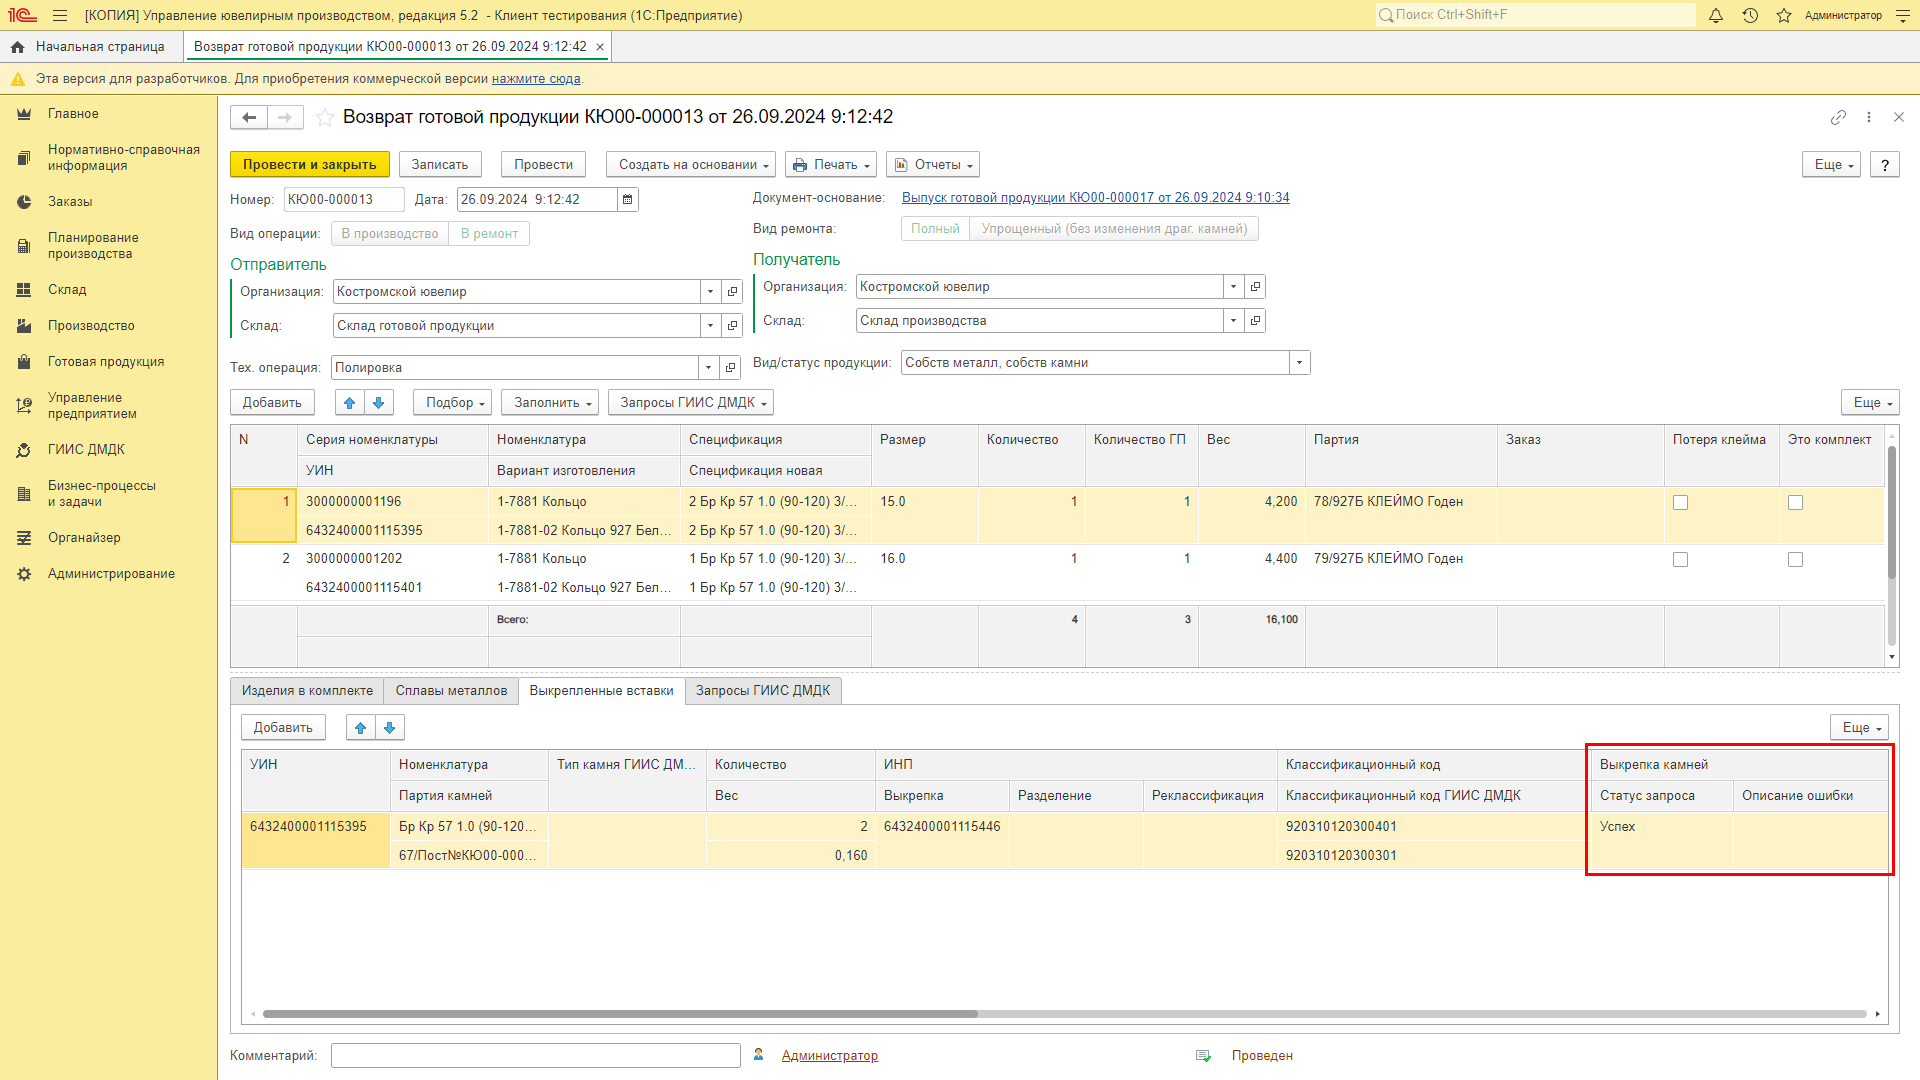Expand Подбор dropdown button

[452, 402]
